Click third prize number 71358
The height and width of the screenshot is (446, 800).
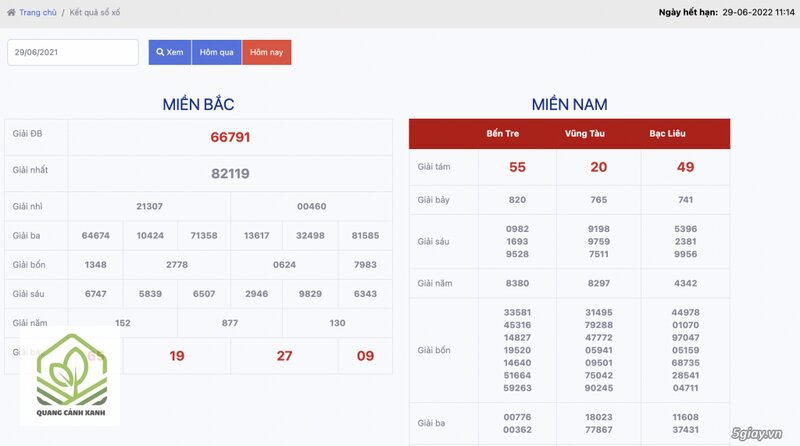tap(204, 235)
